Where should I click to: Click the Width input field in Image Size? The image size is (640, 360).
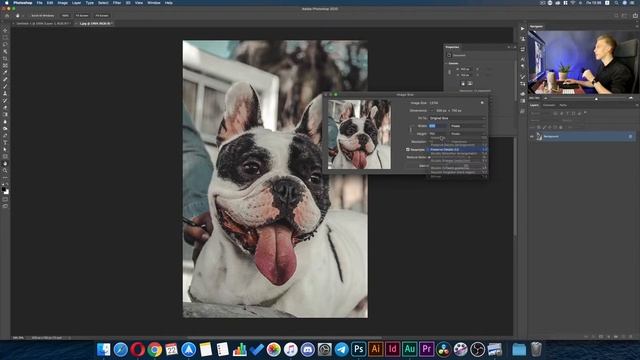pyautogui.click(x=438, y=126)
